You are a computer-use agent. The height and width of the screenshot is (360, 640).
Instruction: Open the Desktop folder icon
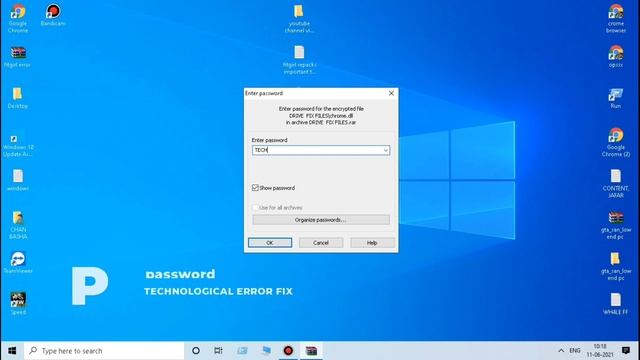[18, 98]
